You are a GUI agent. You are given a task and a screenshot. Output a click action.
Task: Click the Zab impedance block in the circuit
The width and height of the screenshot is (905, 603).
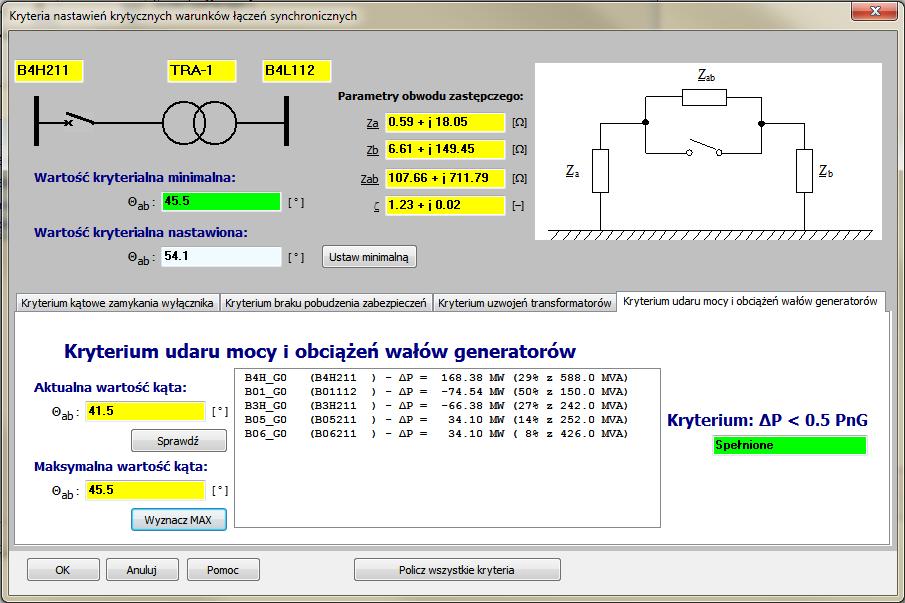pyautogui.click(x=704, y=98)
